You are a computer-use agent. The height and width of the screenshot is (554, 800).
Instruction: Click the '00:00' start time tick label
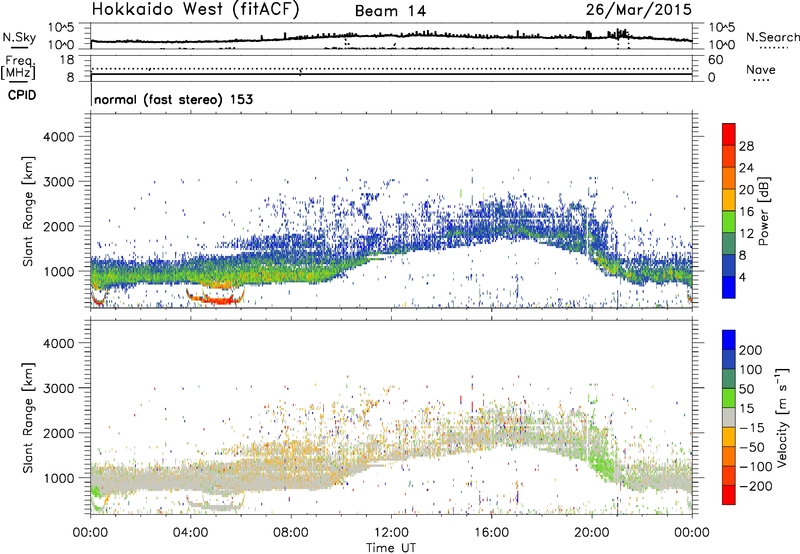[91, 533]
